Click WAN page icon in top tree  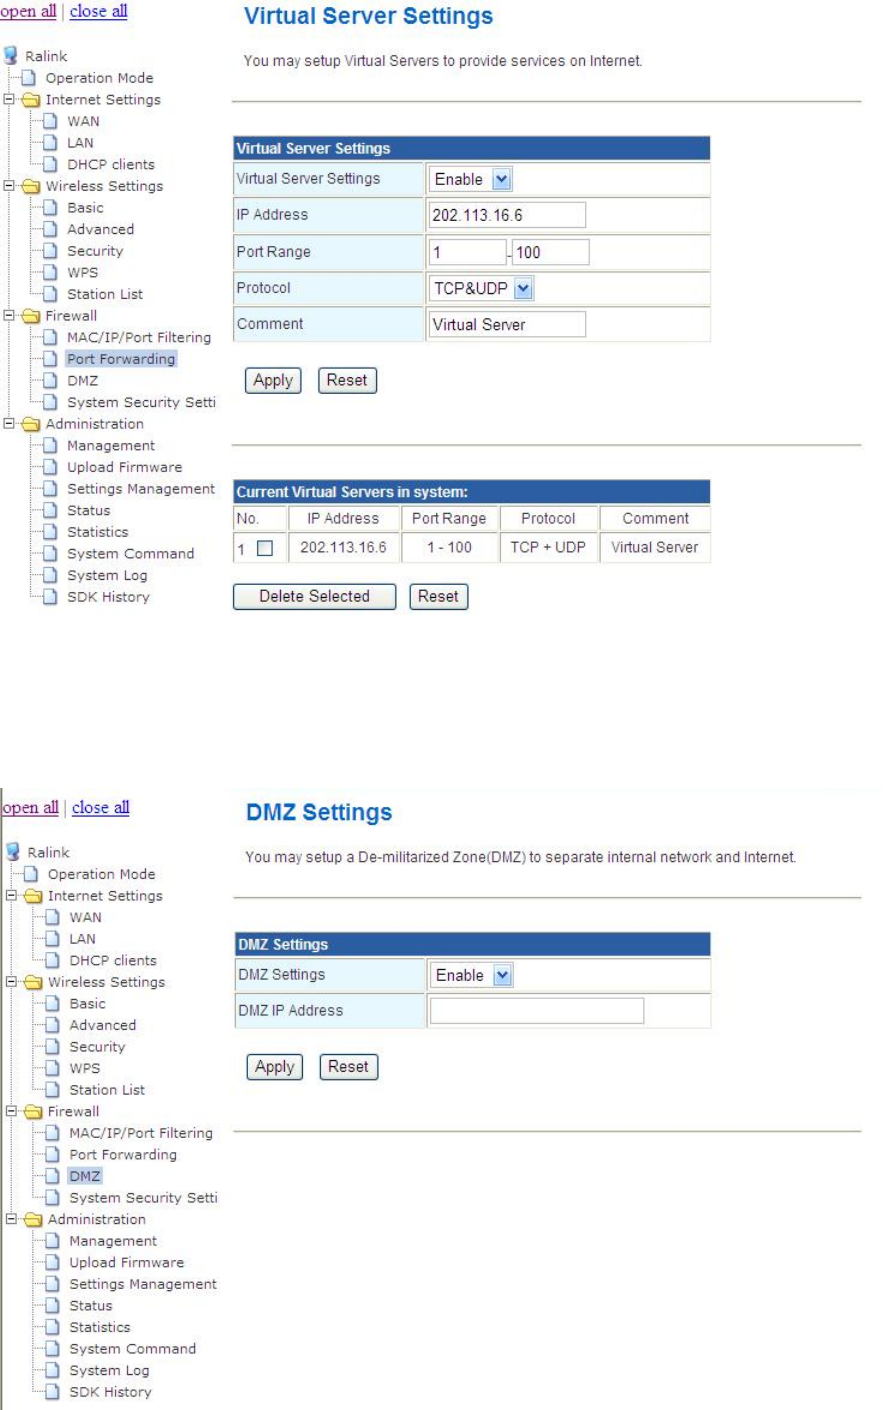coord(51,121)
